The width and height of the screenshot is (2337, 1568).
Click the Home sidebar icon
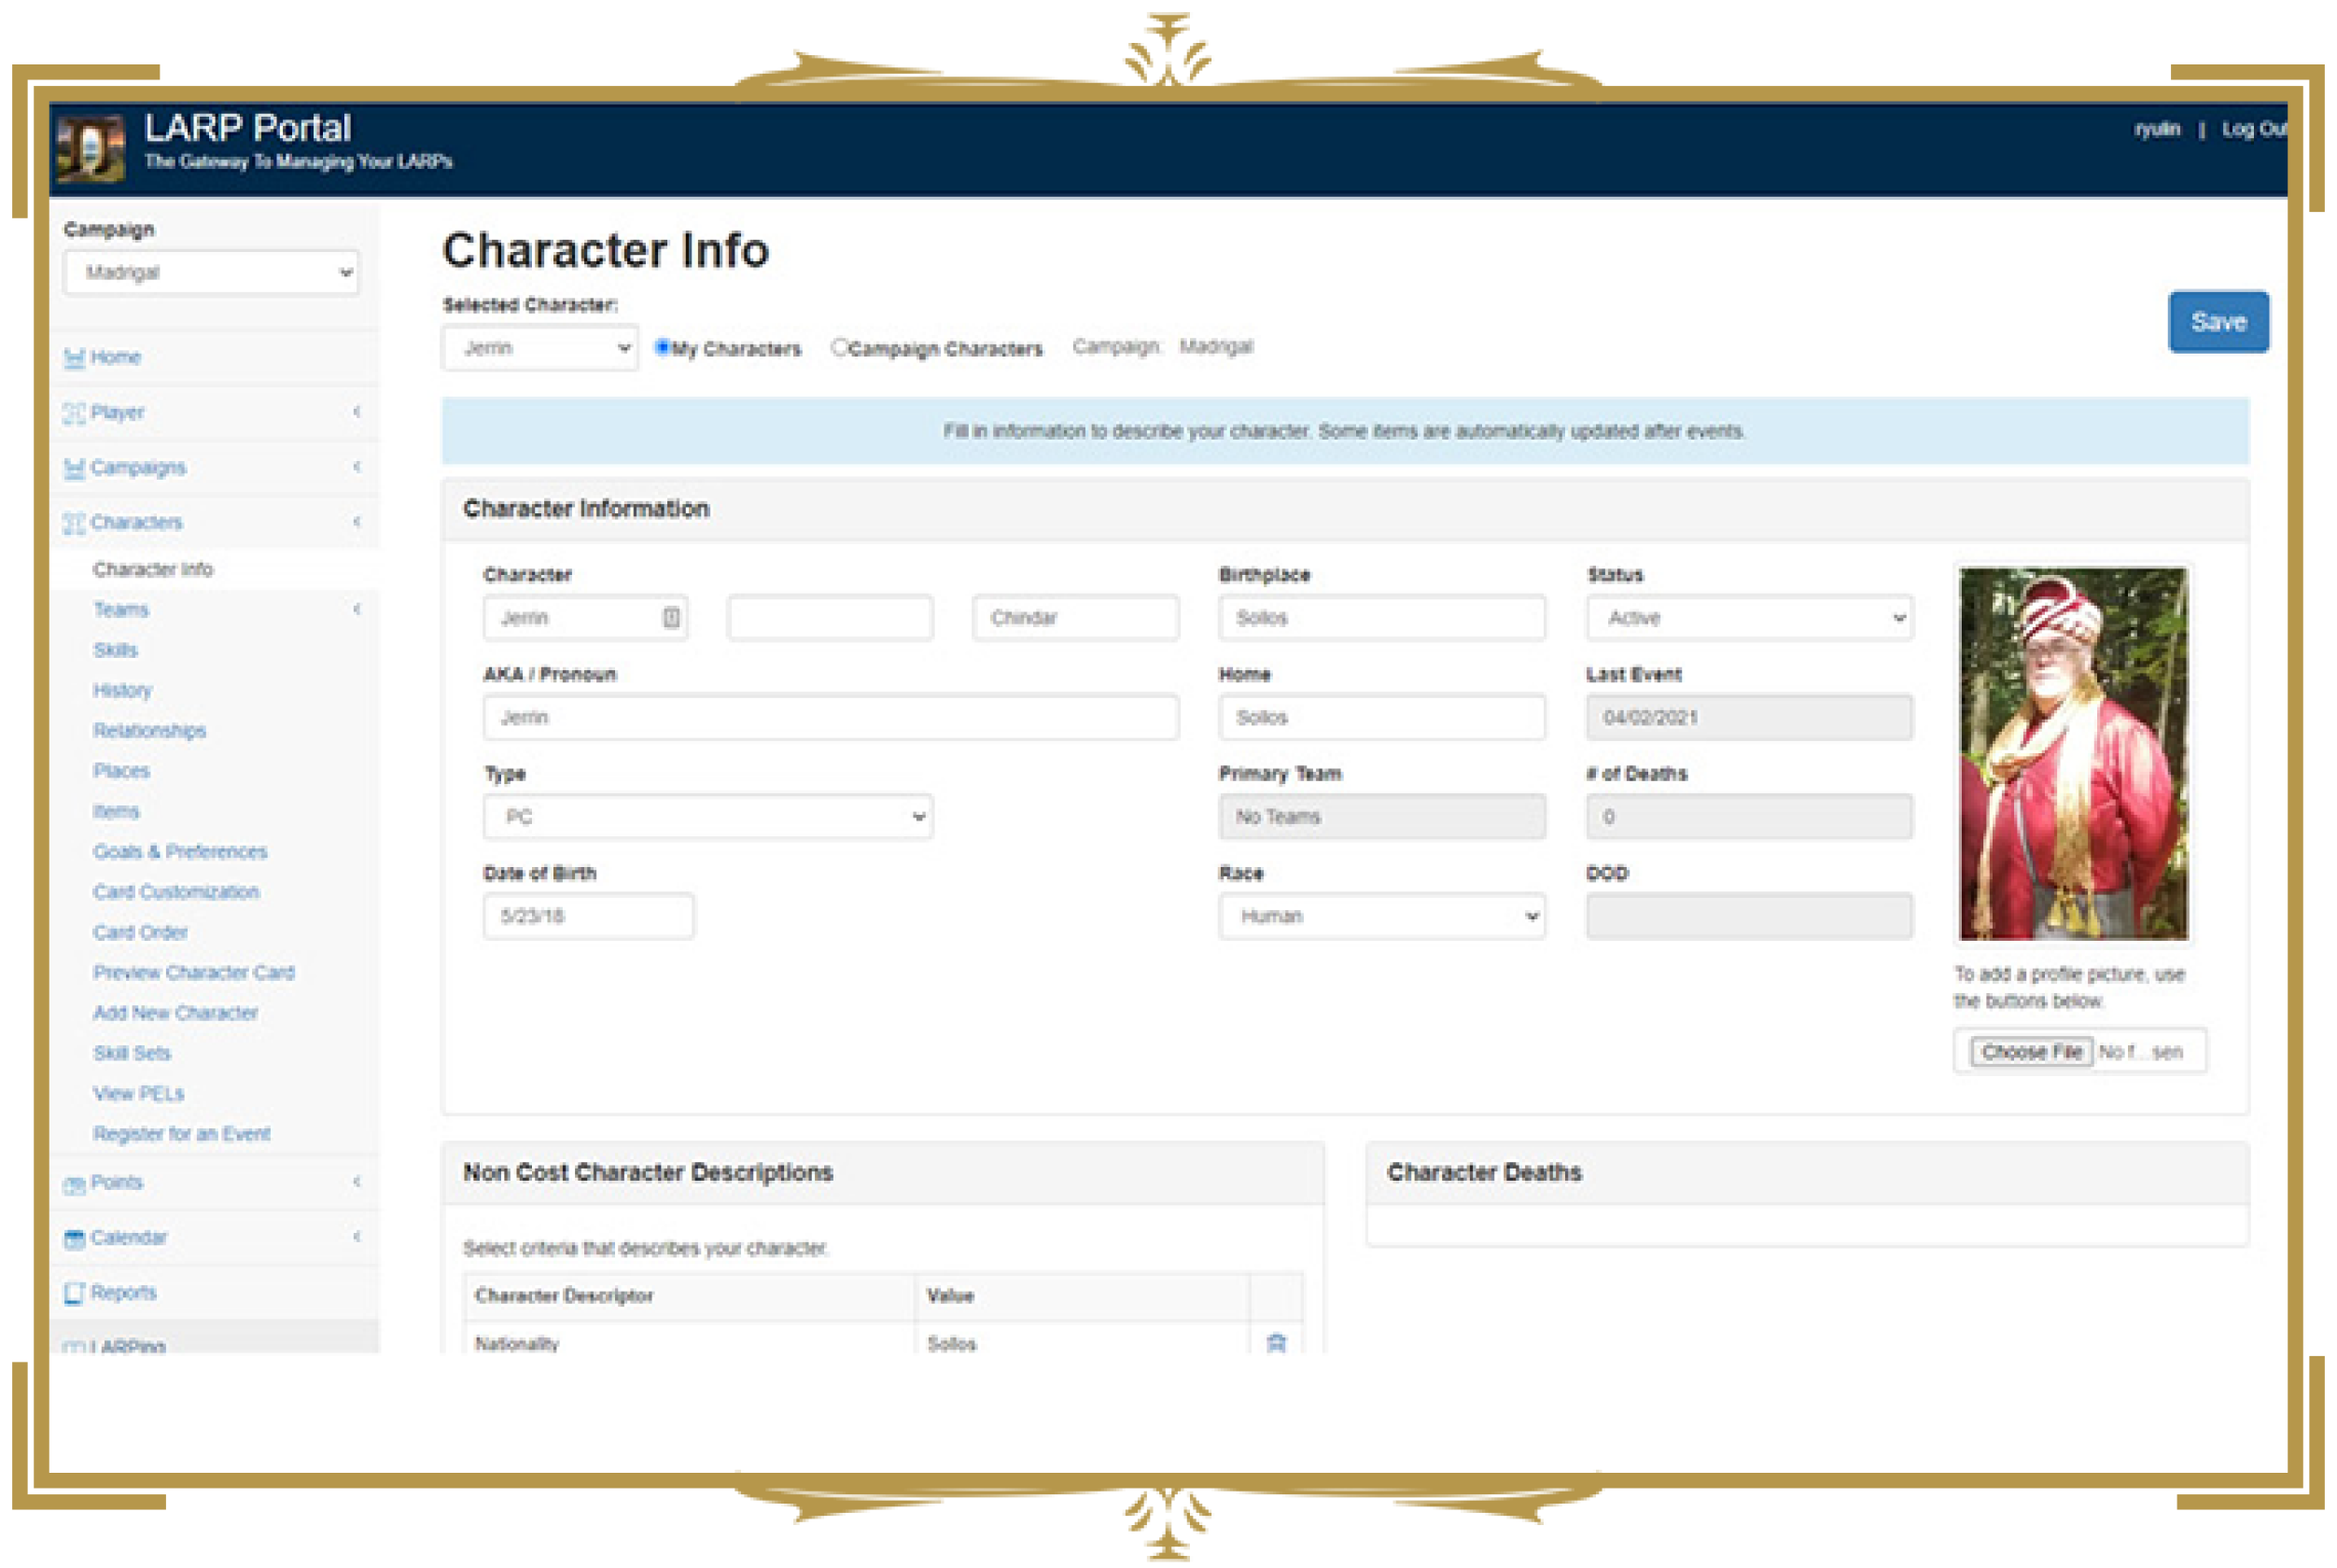(x=73, y=358)
